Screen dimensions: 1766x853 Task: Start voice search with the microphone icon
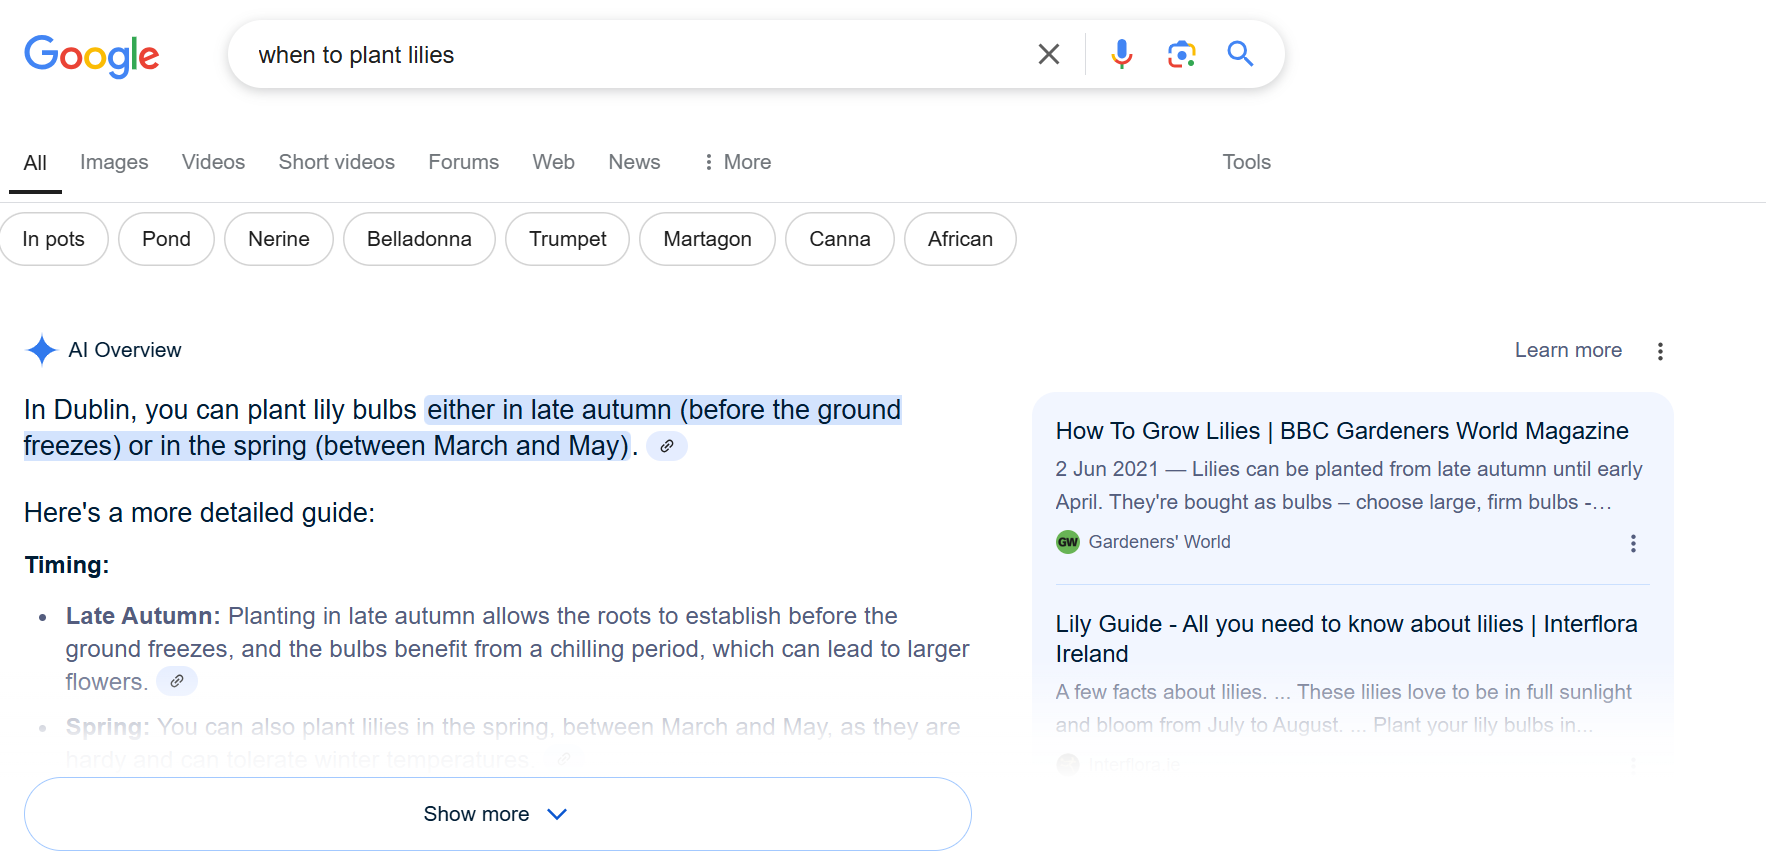point(1122,54)
